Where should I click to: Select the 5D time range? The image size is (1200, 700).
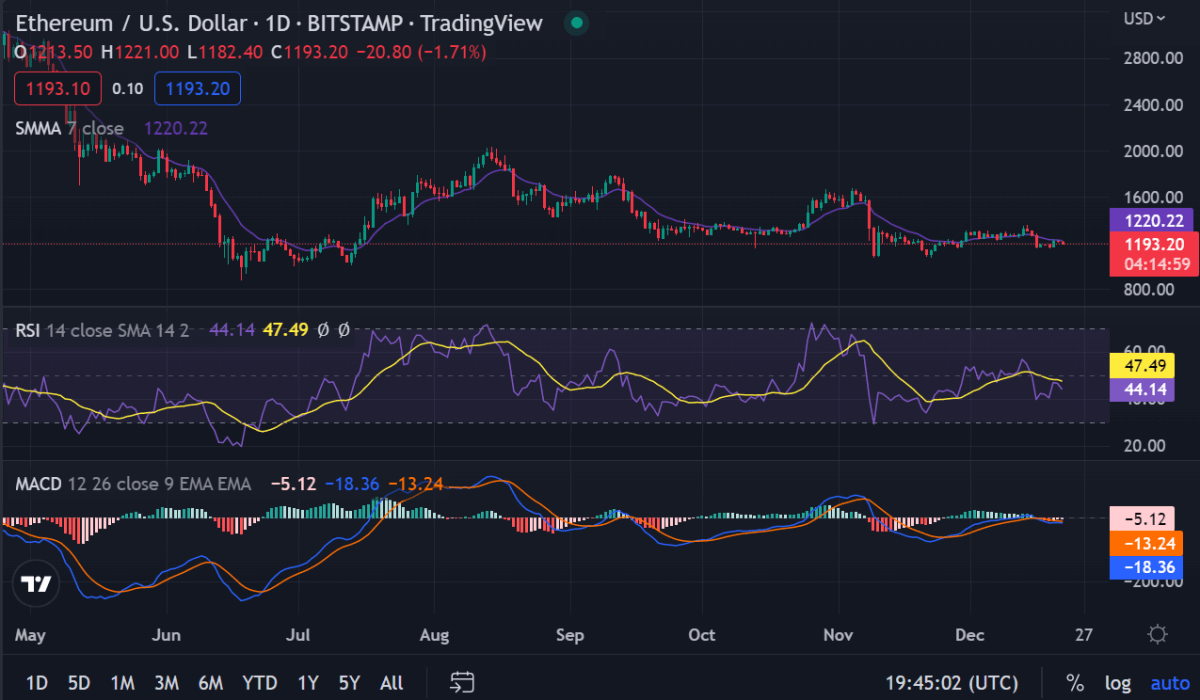tap(78, 683)
